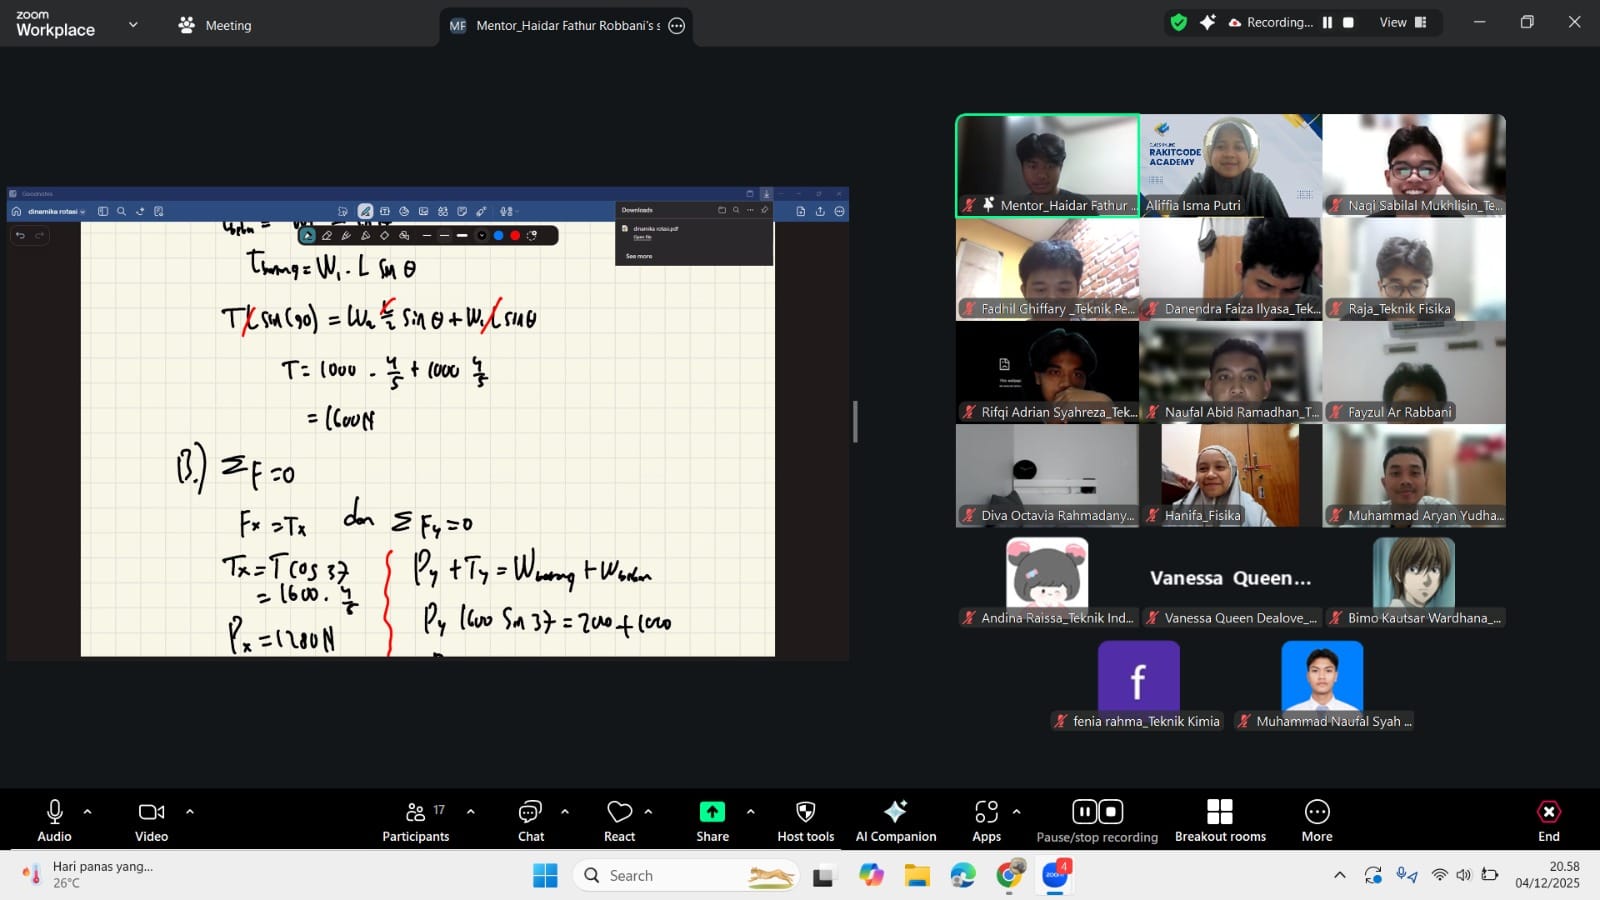Open the Chat panel

click(531, 820)
